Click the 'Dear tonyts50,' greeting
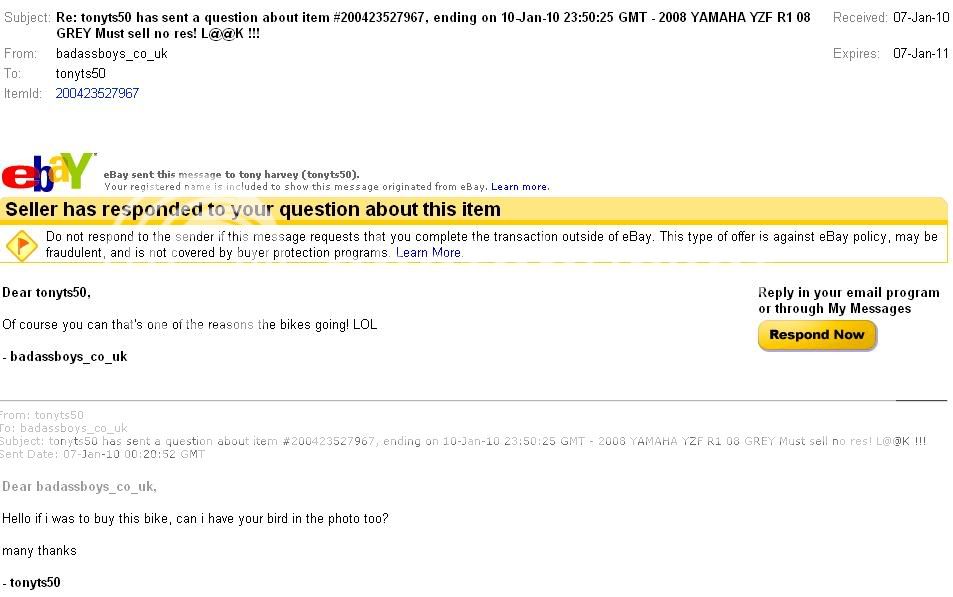953x597 pixels. pyautogui.click(x=46, y=293)
